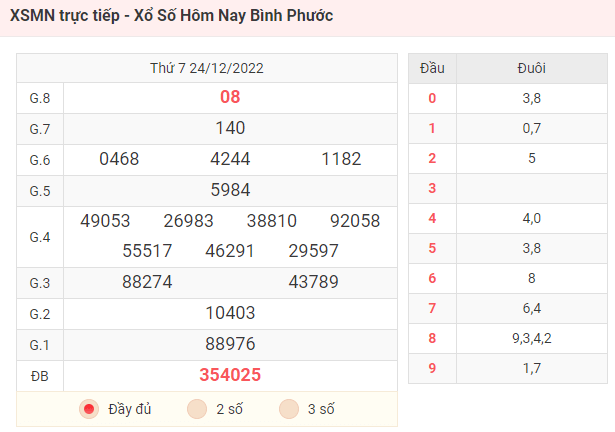Click the G.1 result 88976

coord(230,344)
